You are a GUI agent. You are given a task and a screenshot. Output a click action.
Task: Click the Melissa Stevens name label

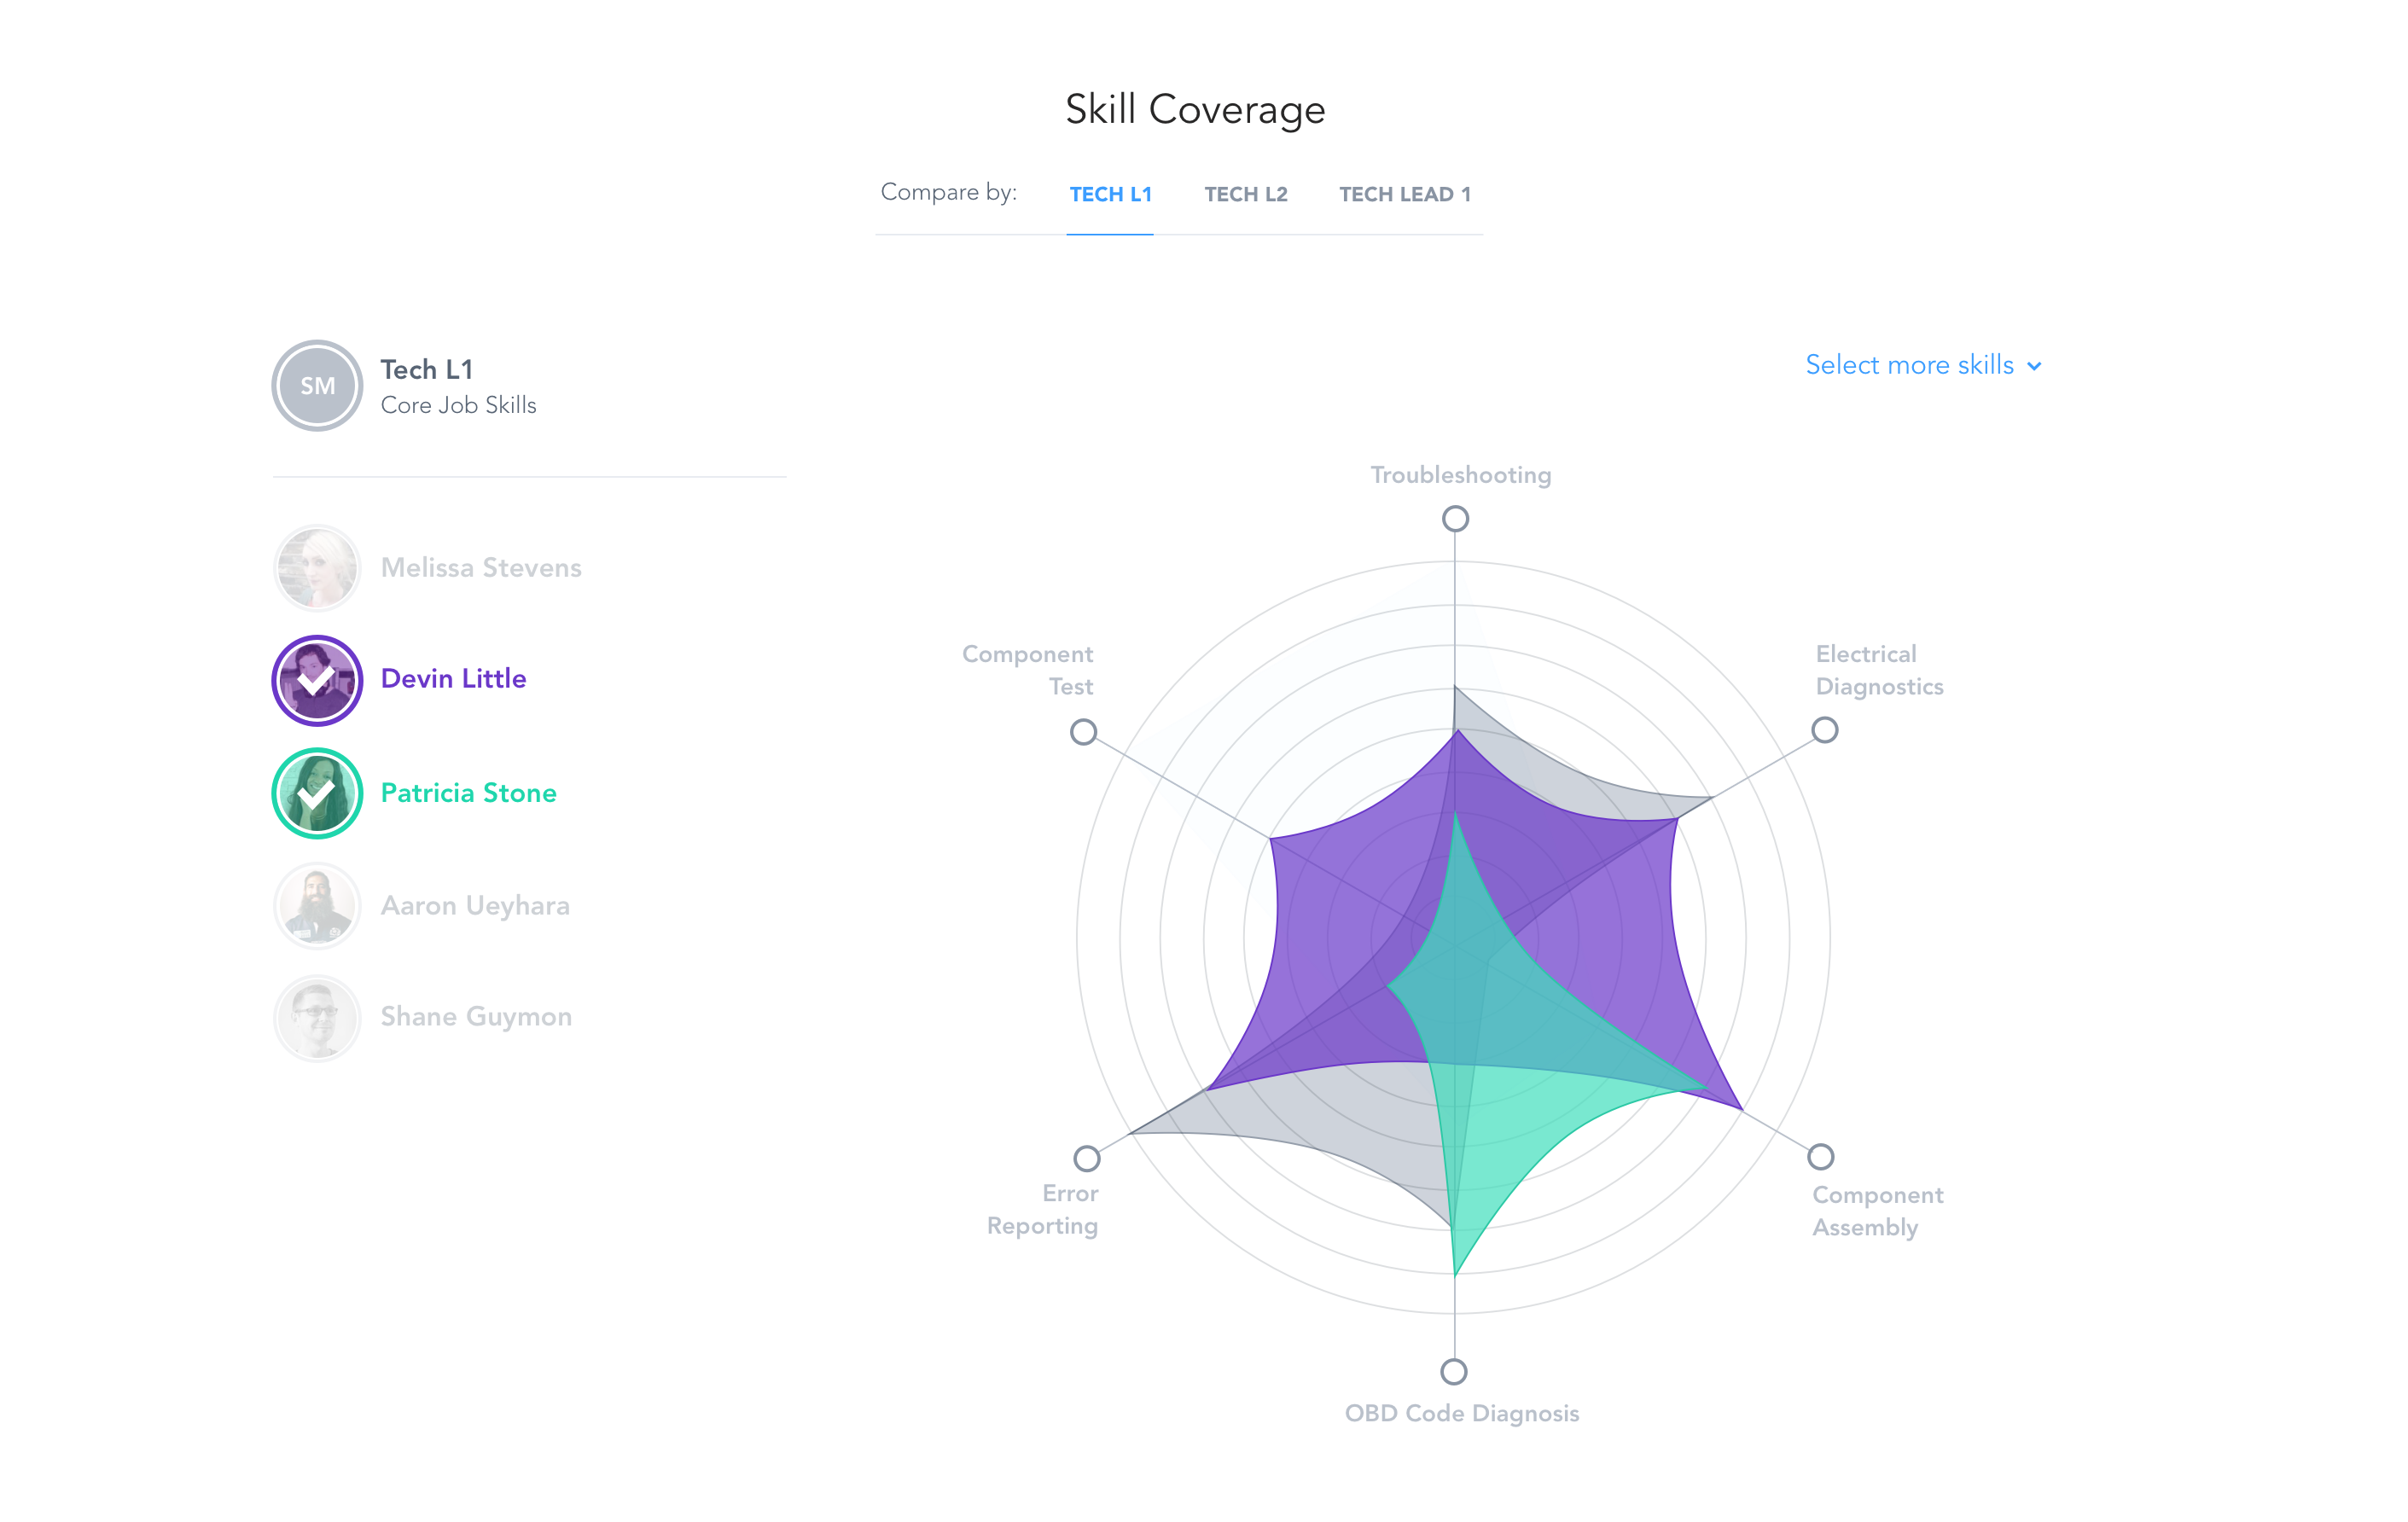click(480, 568)
